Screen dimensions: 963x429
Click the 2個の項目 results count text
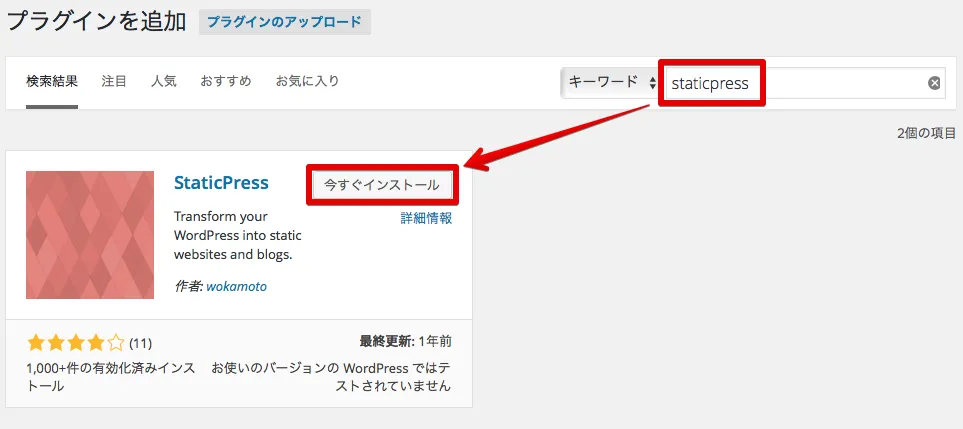(926, 132)
